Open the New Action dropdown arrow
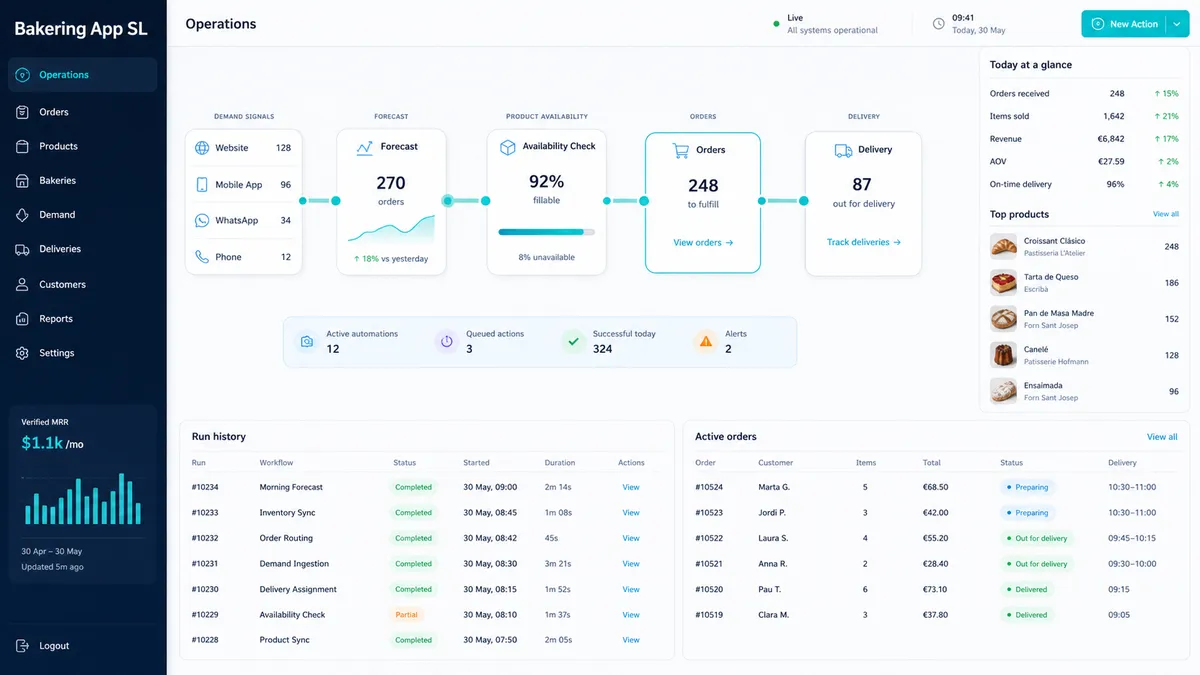The image size is (1200, 675). pyautogui.click(x=1177, y=24)
